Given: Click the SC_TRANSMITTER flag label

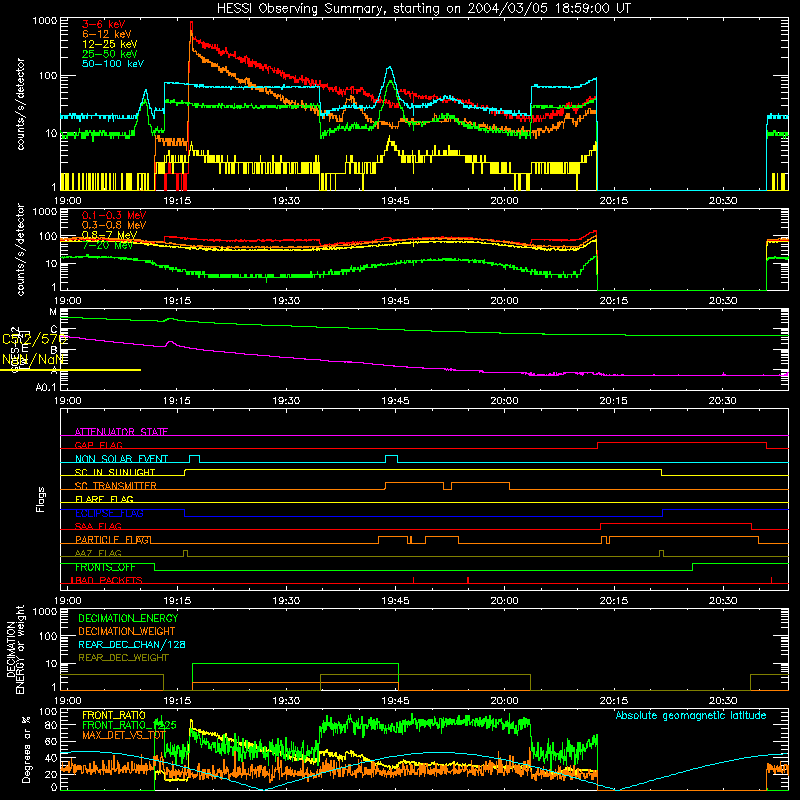Looking at the screenshot, I should click(x=116, y=486).
